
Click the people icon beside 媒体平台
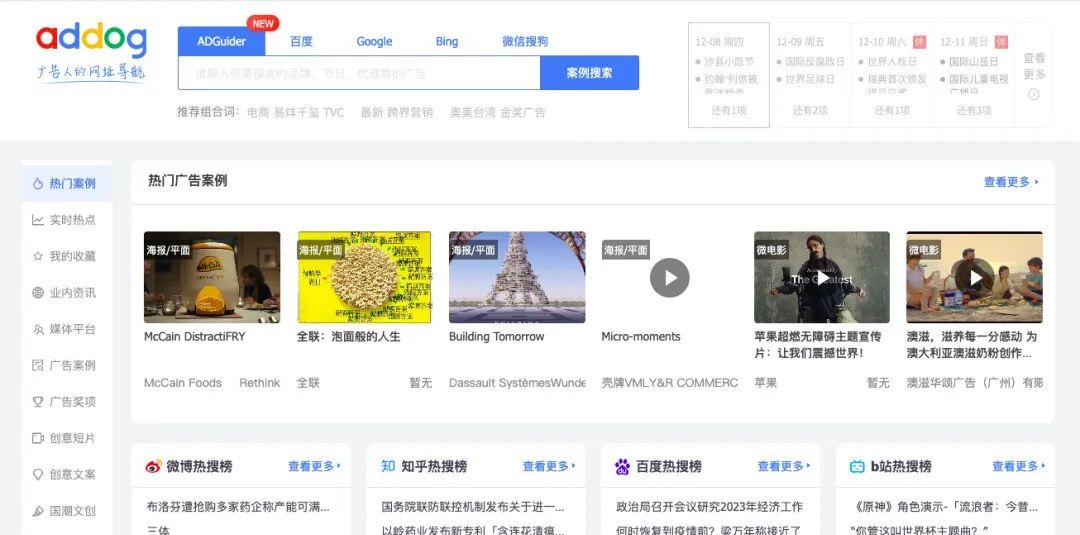point(38,329)
